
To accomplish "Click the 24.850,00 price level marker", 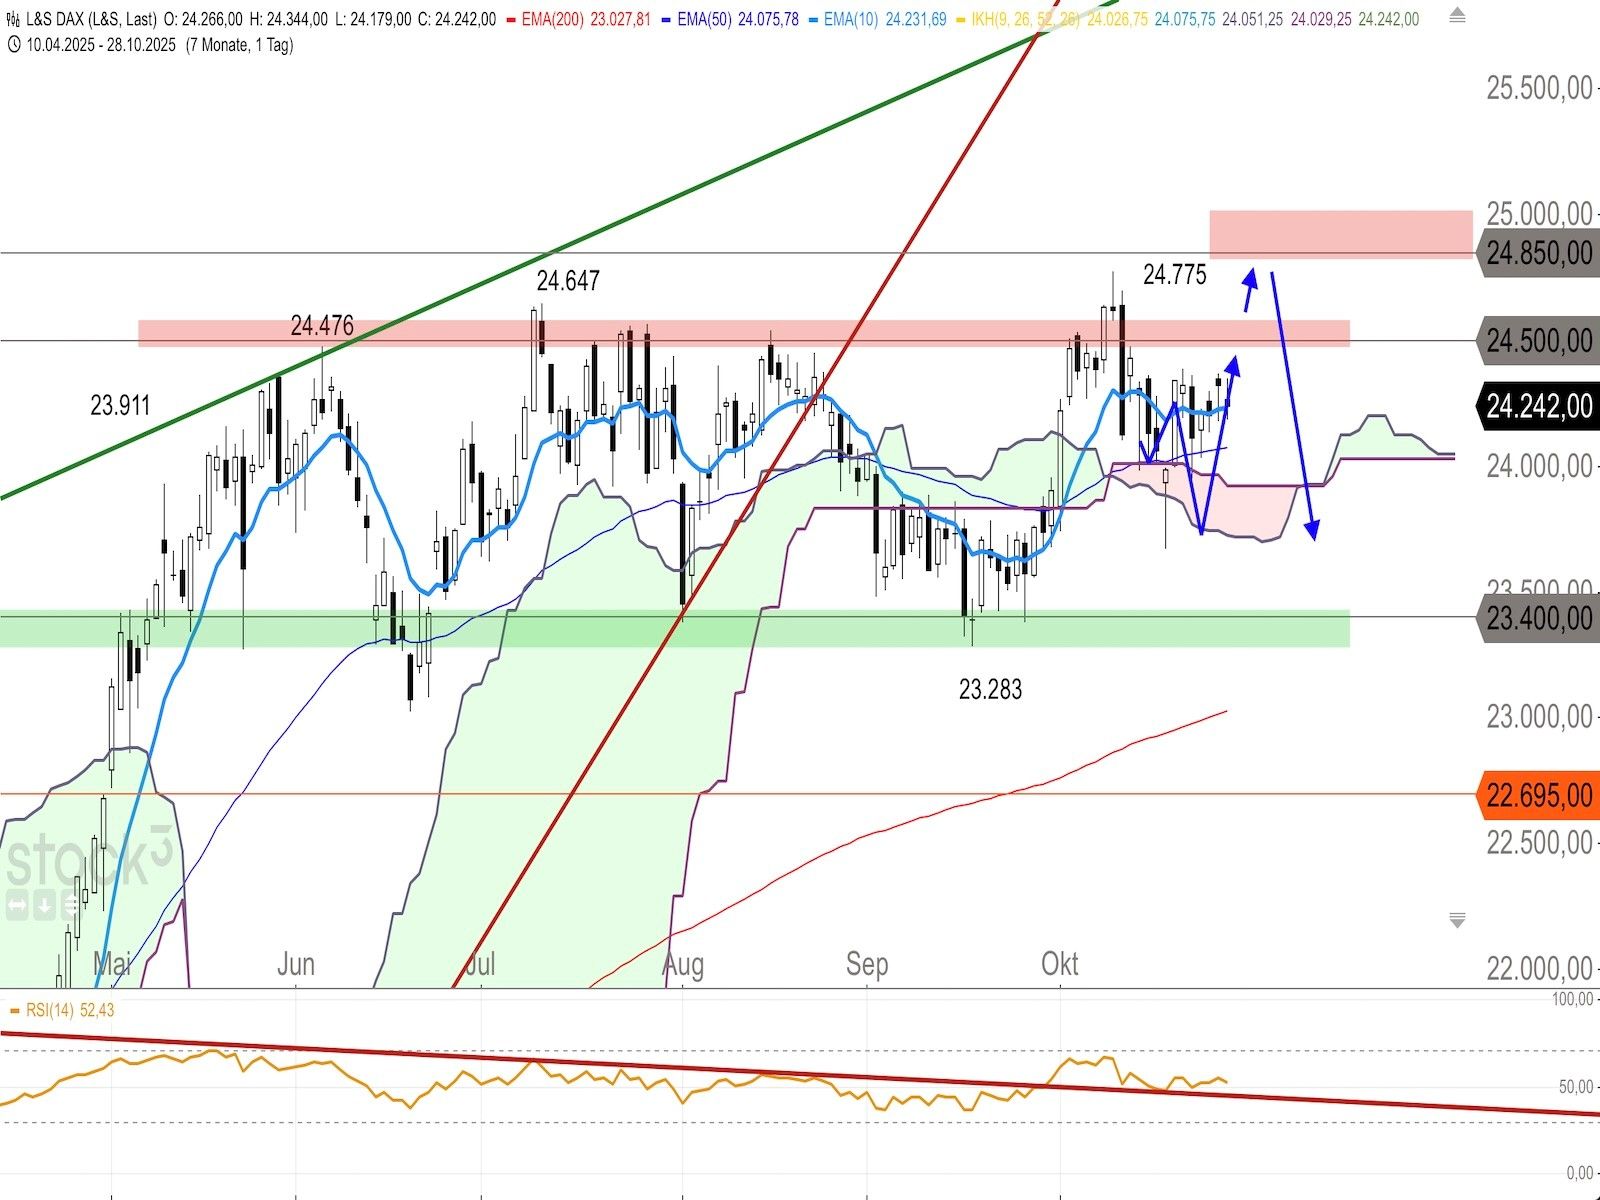I will pos(1538,253).
